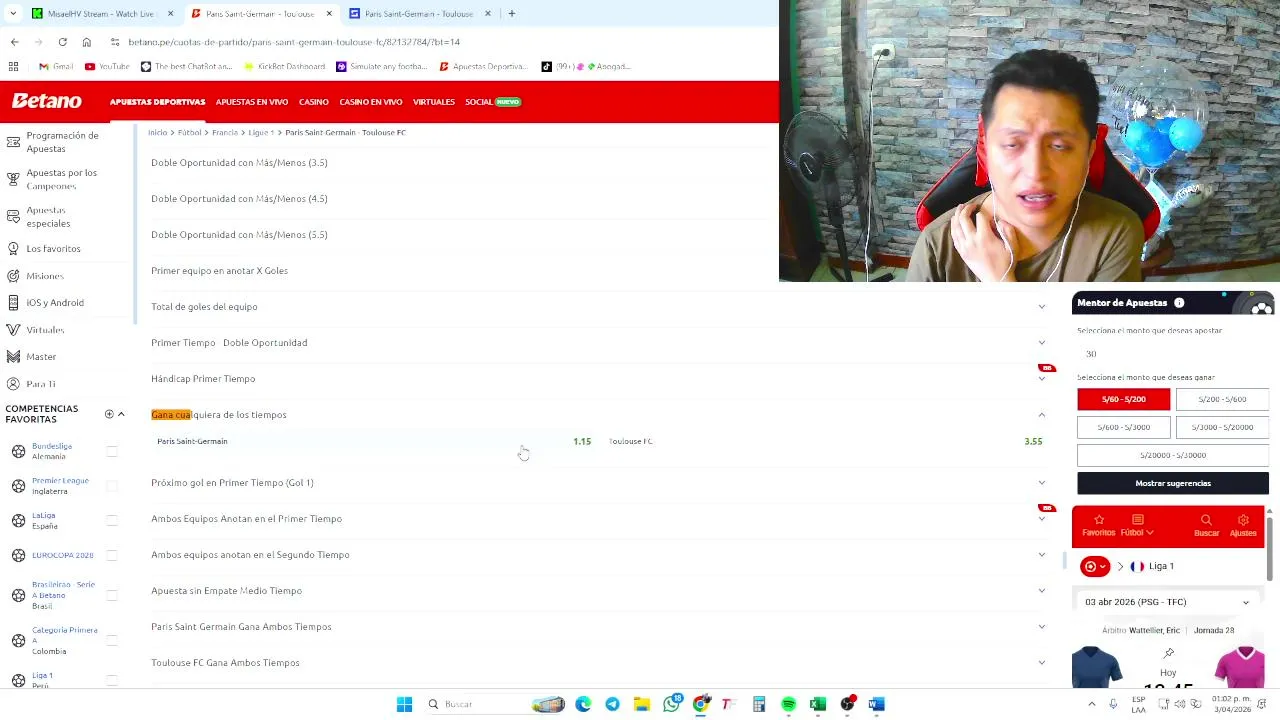This screenshot has height=720, width=1280.
Task: Open Programación de Apuestas sidebar icon
Action: (x=13, y=142)
